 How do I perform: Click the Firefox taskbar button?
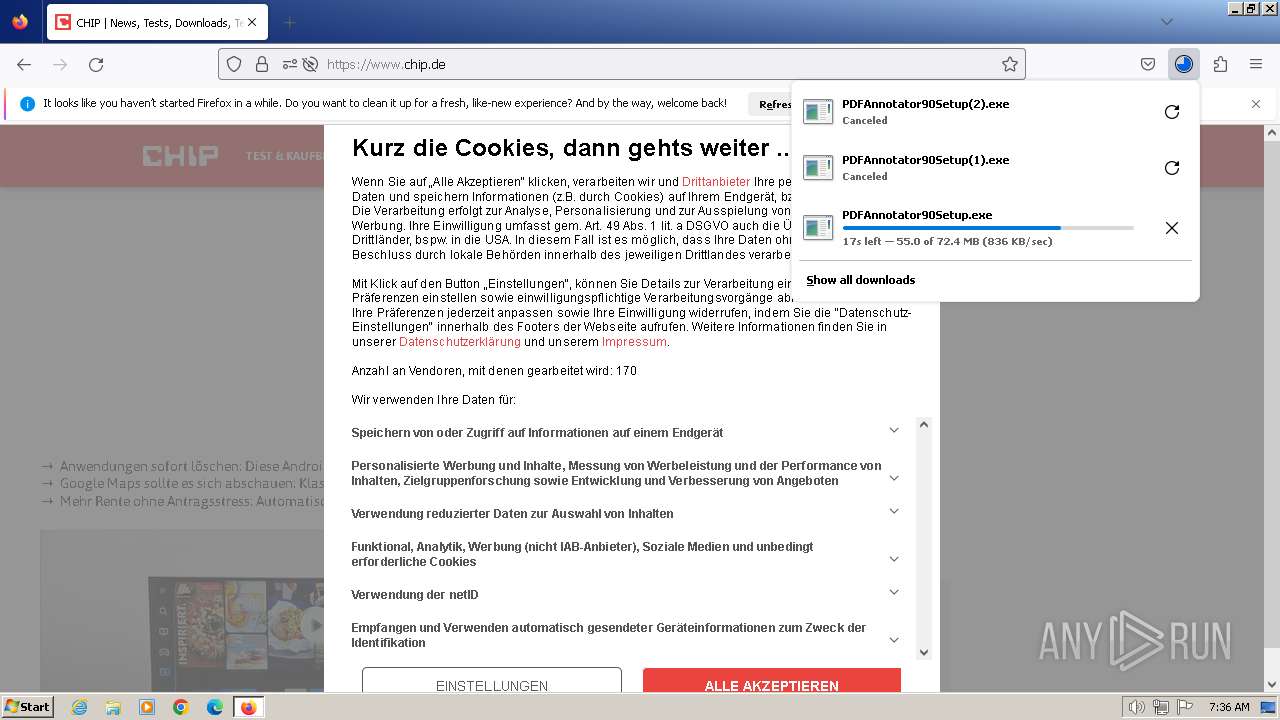pyautogui.click(x=248, y=707)
